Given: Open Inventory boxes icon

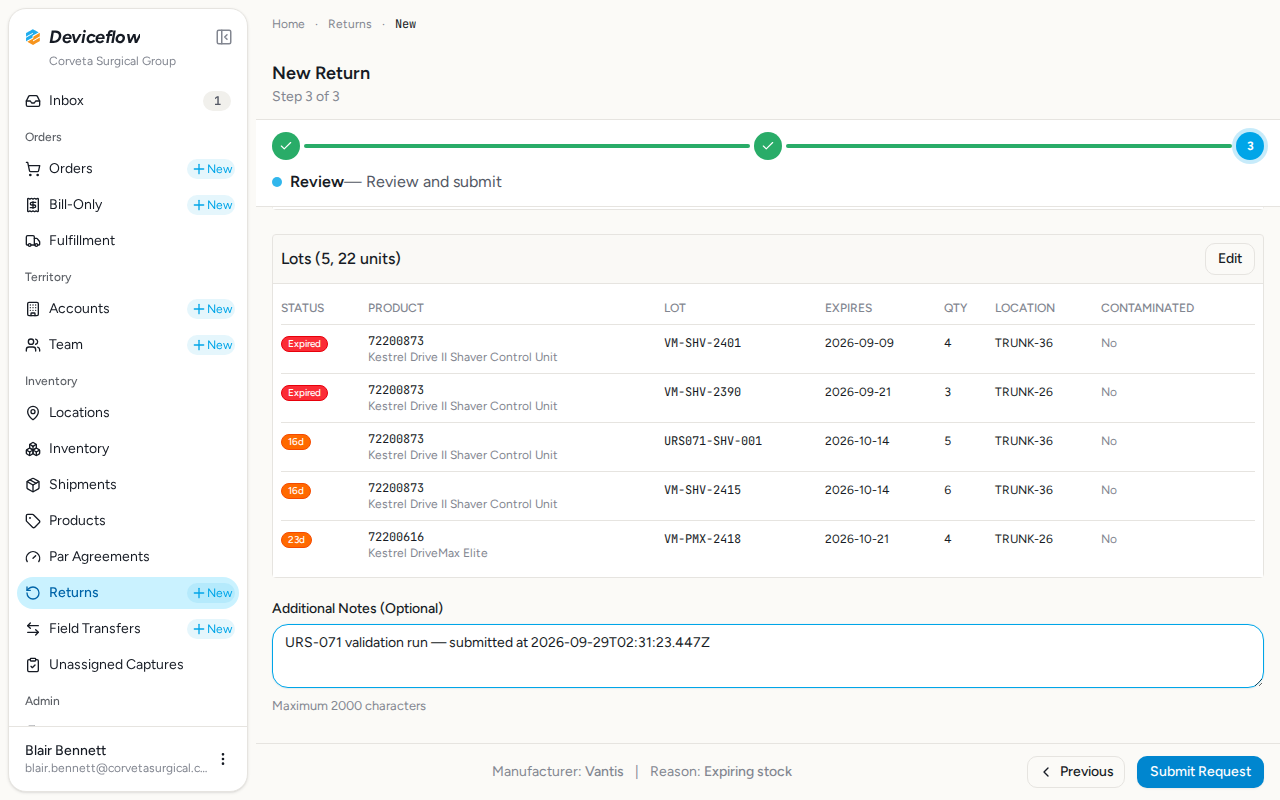Looking at the screenshot, I should pyautogui.click(x=33, y=449).
